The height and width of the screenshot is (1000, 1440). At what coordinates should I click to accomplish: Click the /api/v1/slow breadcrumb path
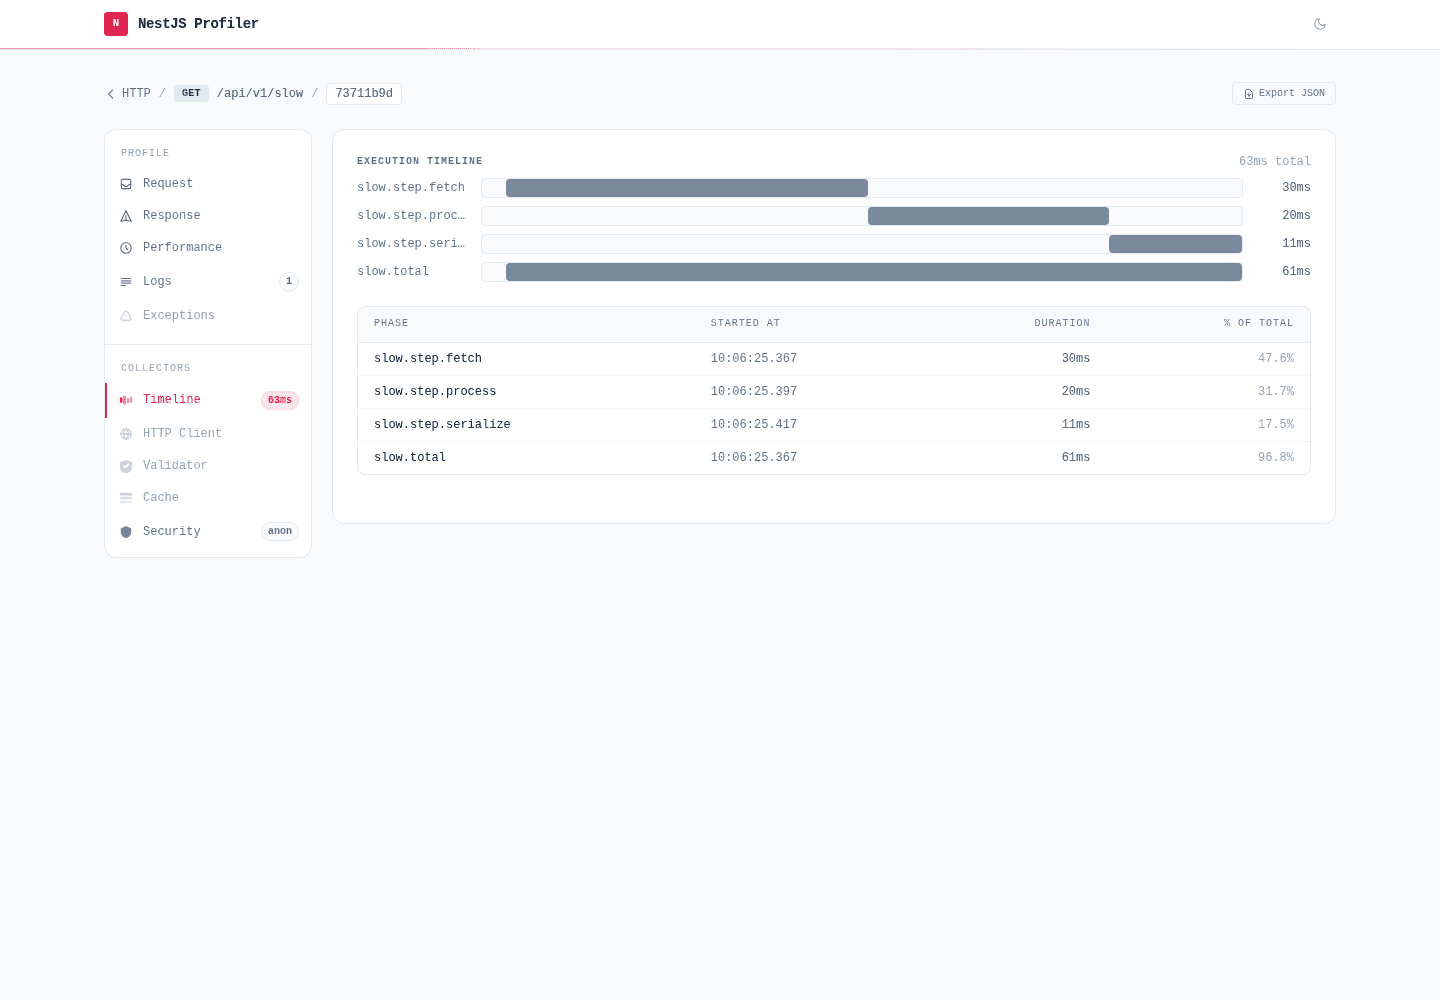[260, 93]
